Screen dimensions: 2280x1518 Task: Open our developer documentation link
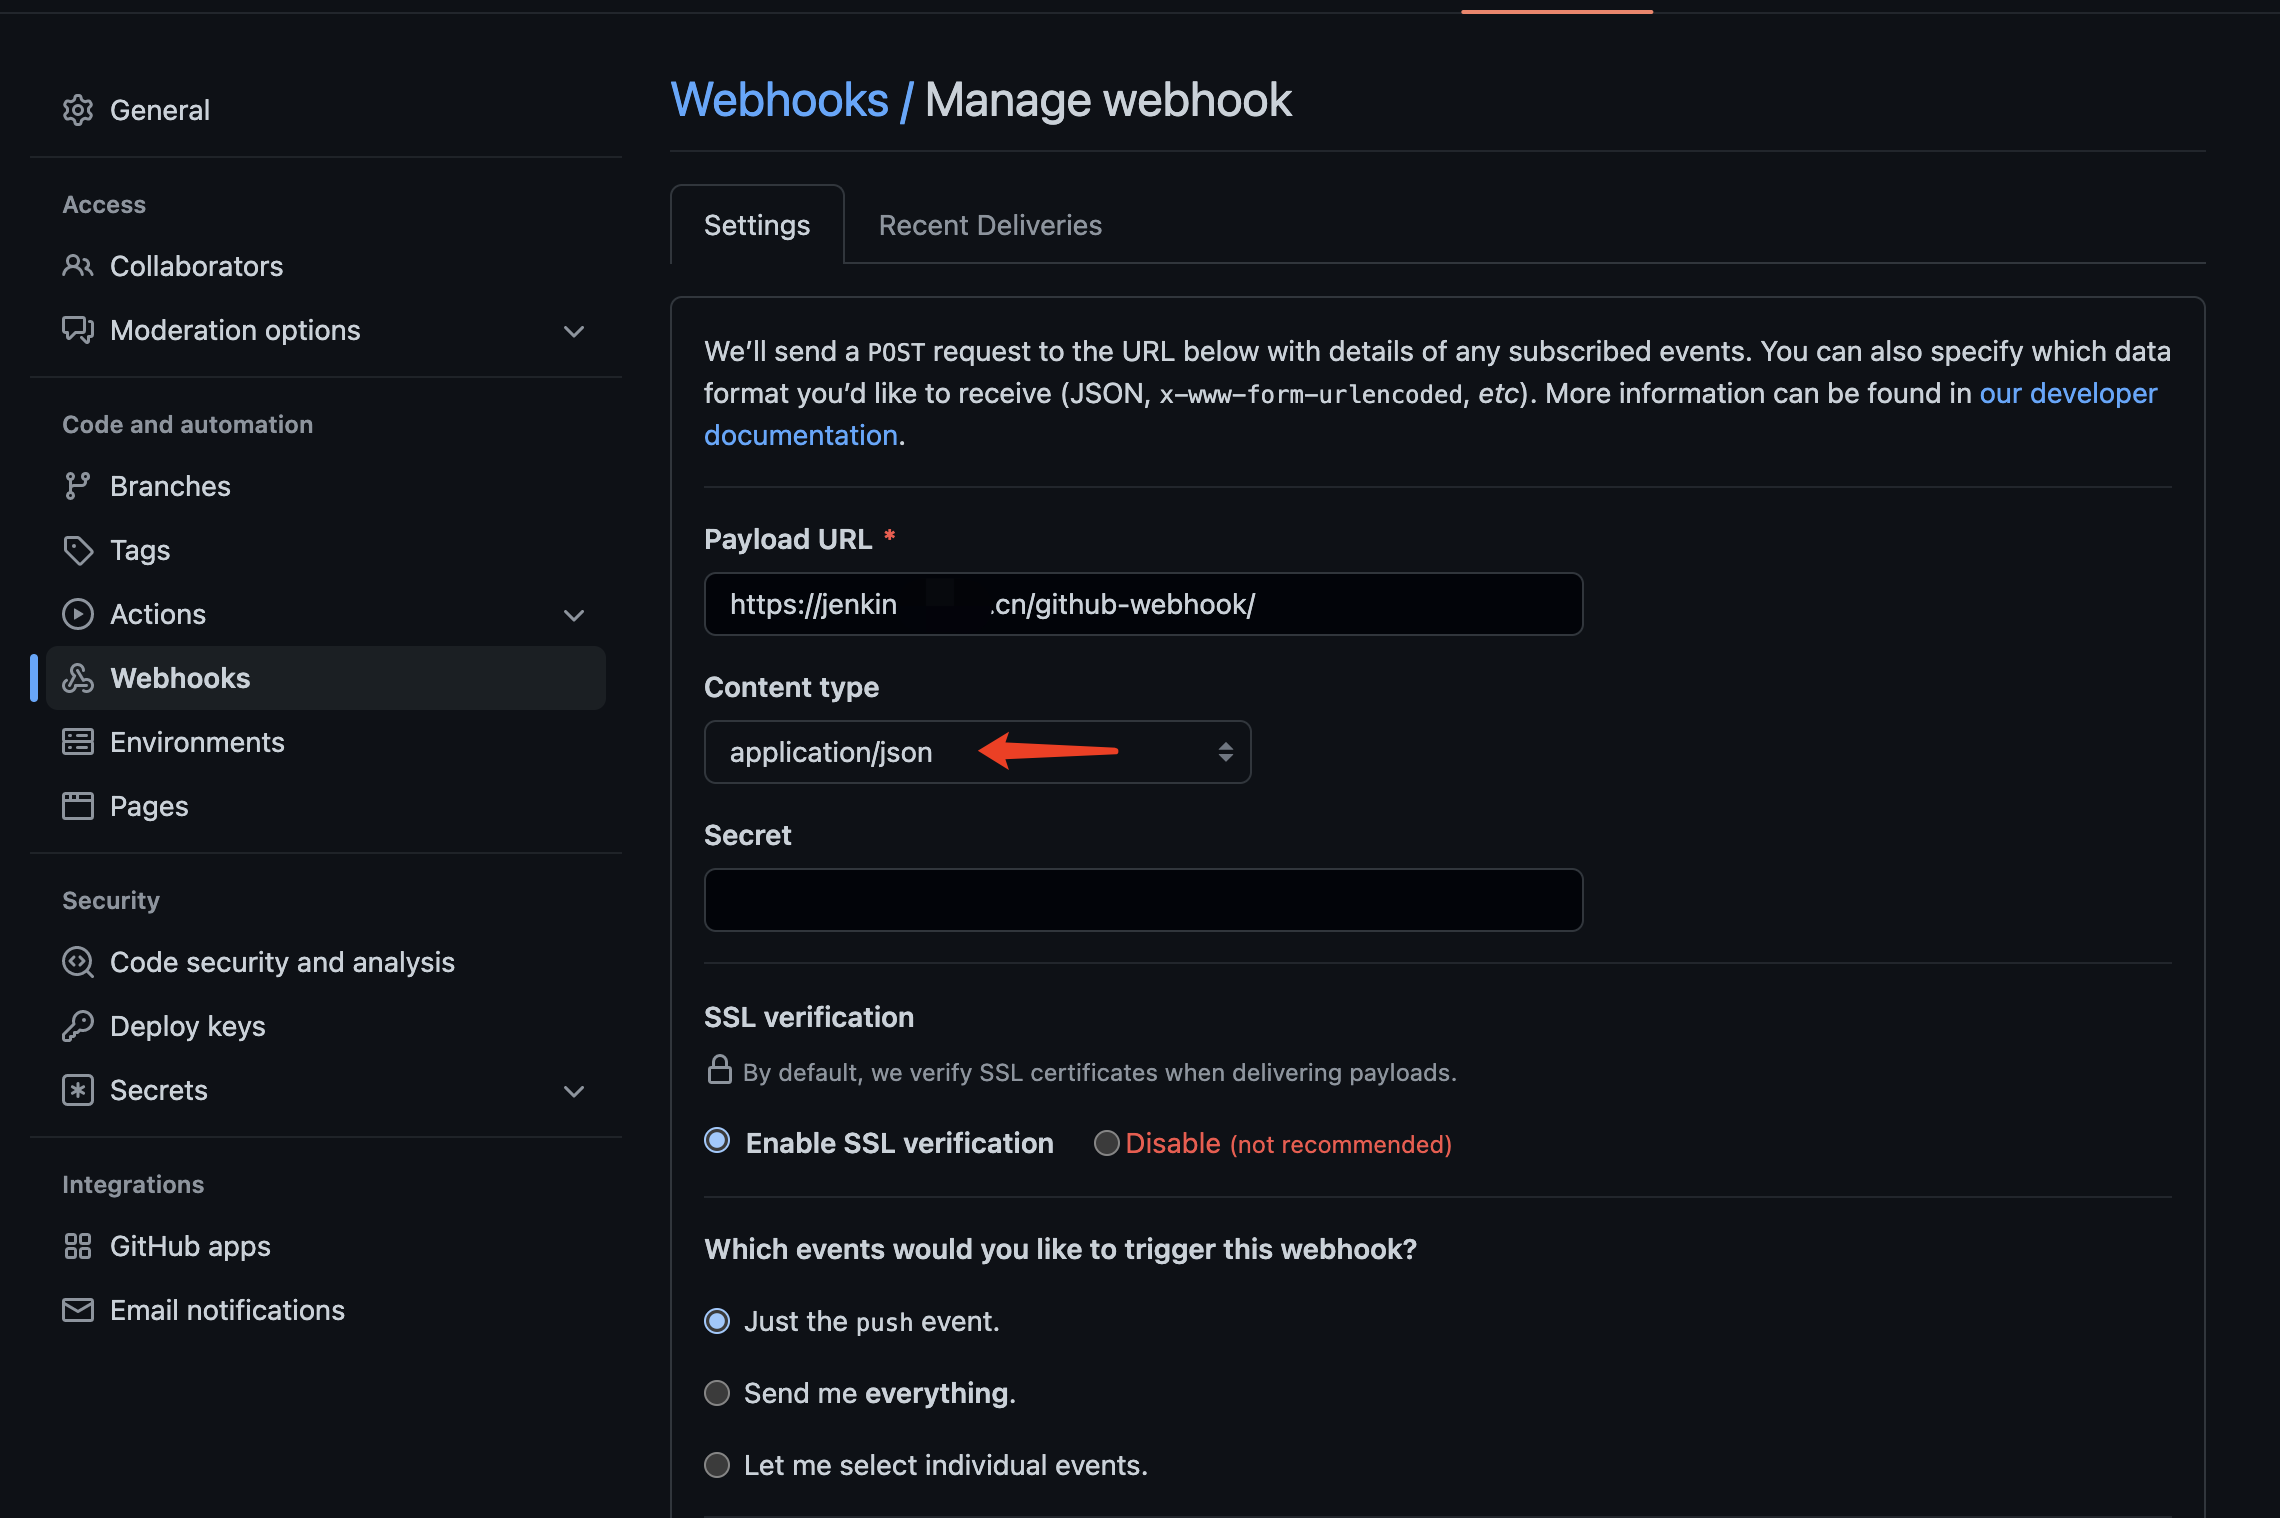pyautogui.click(x=2068, y=393)
